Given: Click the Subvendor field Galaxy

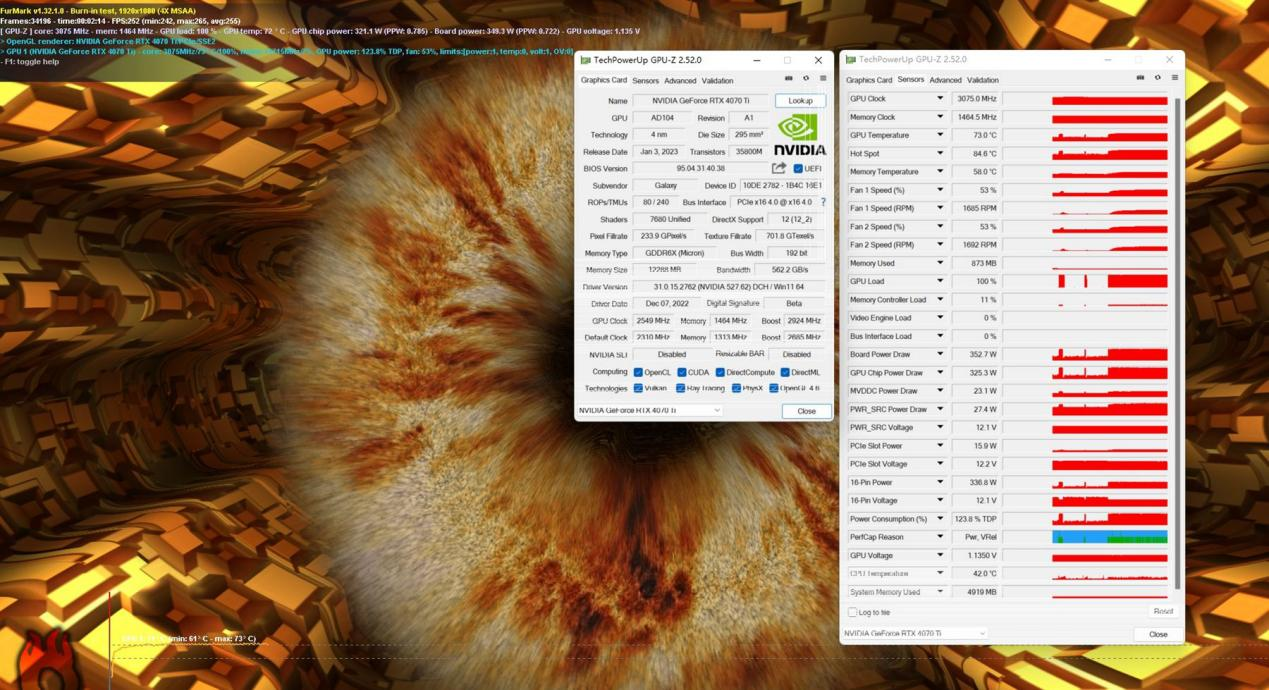Looking at the screenshot, I should click(665, 185).
